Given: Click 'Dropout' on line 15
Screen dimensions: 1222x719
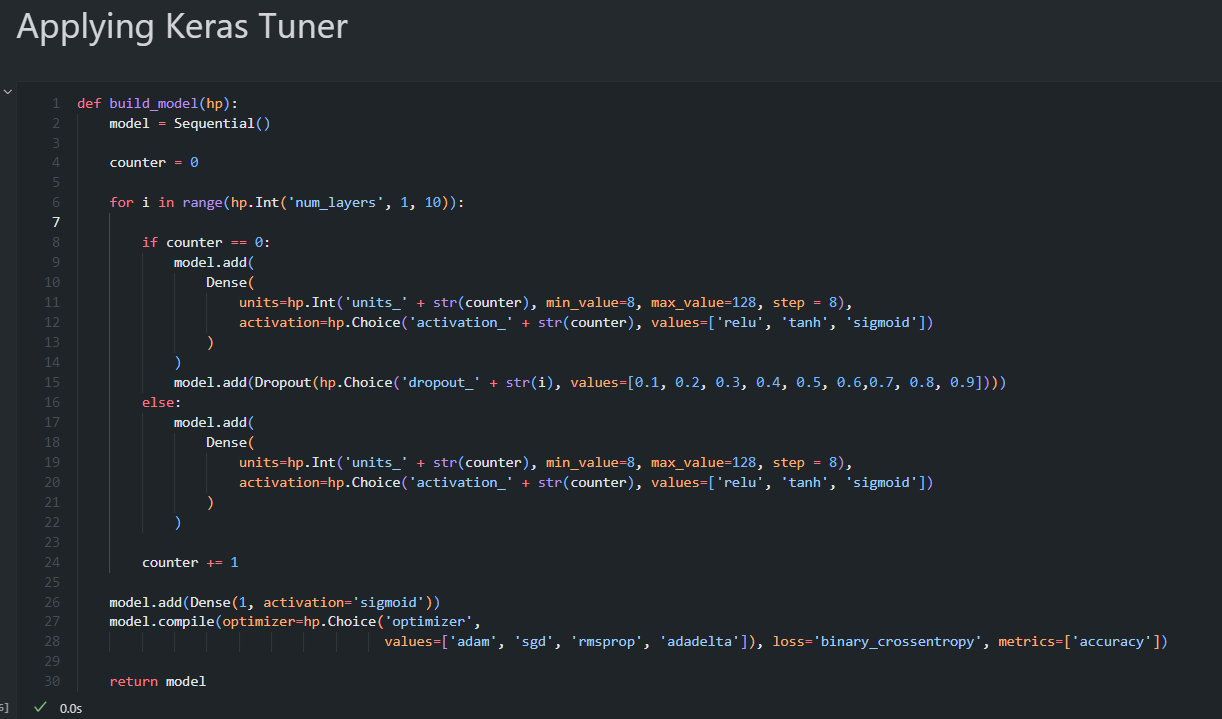Looking at the screenshot, I should (283, 382).
